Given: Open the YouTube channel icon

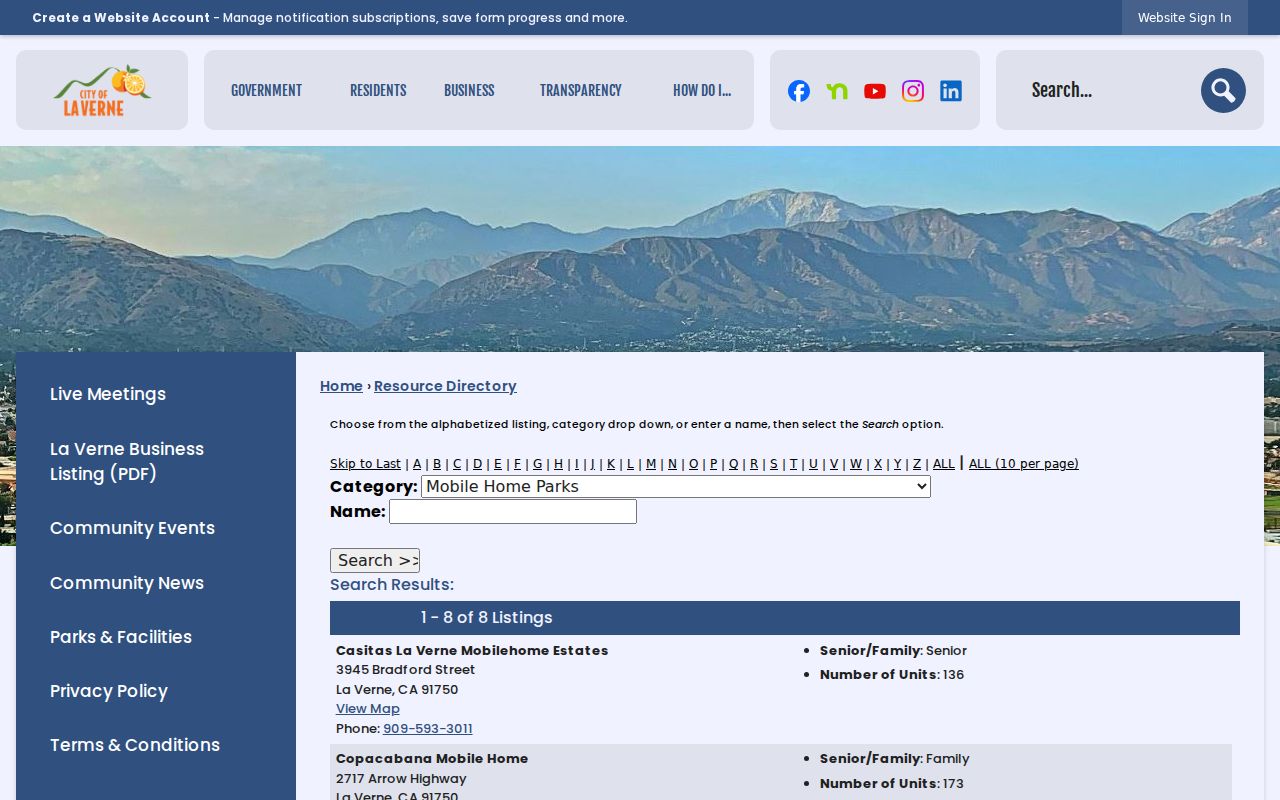Looking at the screenshot, I should tap(875, 91).
